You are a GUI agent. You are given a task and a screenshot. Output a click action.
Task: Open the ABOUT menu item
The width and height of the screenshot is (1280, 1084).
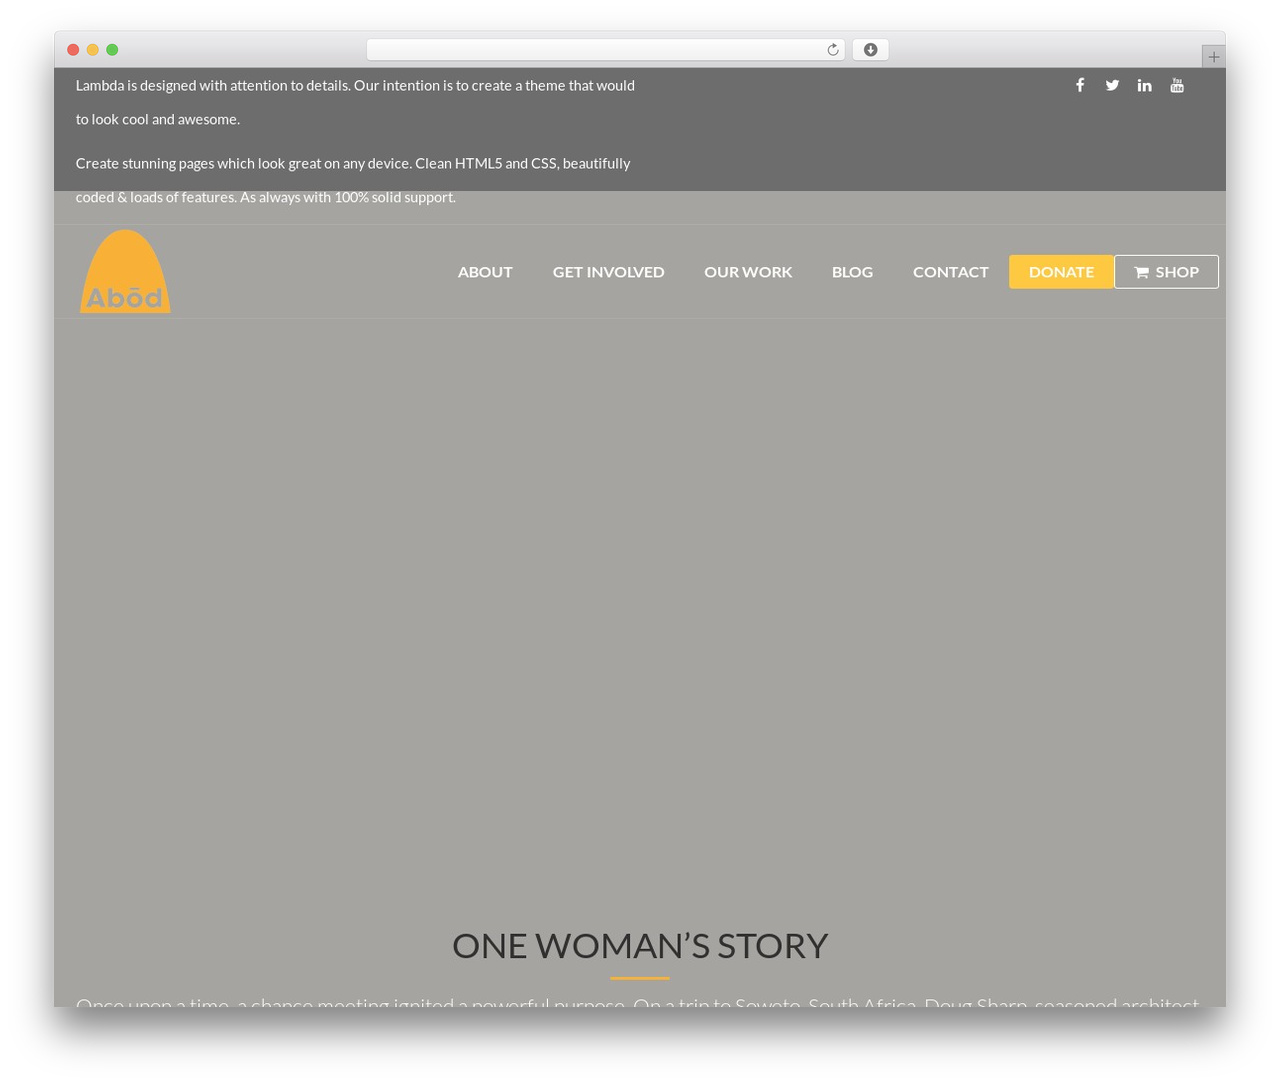click(x=485, y=272)
